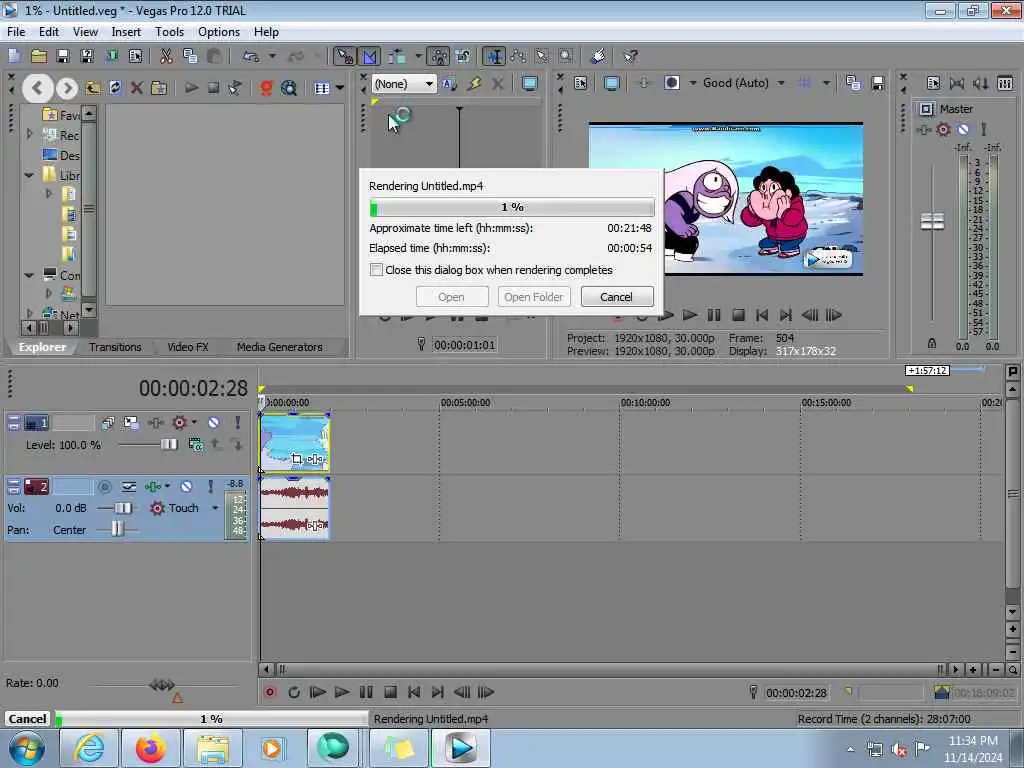Screen dimensions: 1024x768
Task: Open a project using the folder icon
Action: 39,56
